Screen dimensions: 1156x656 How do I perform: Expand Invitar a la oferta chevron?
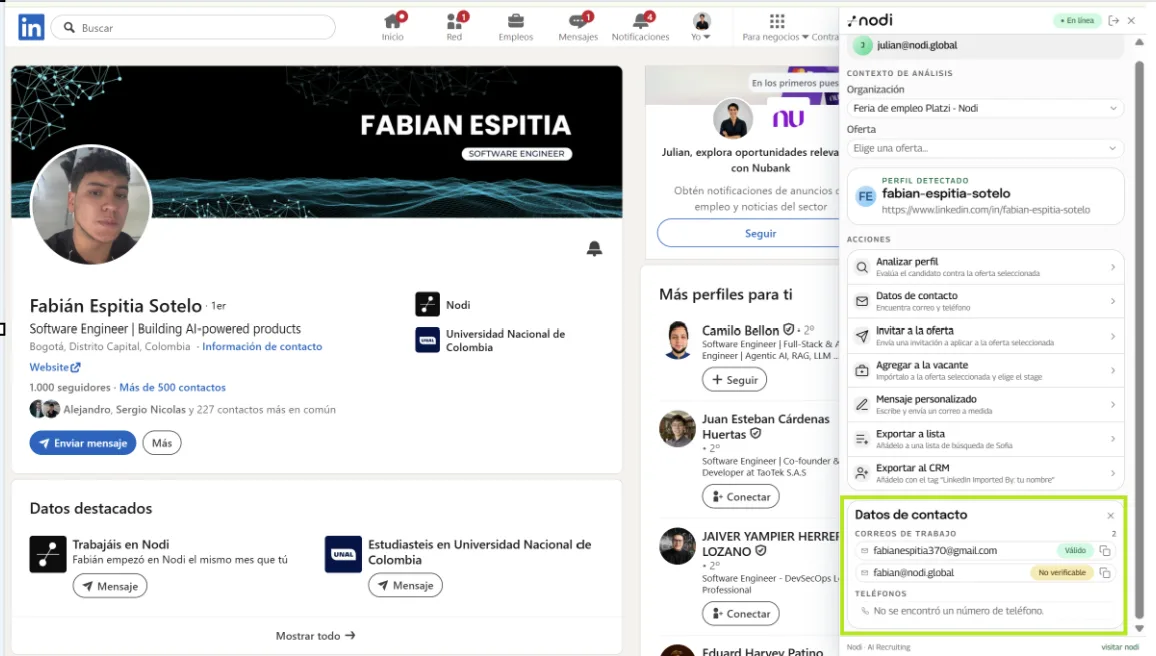(1113, 336)
